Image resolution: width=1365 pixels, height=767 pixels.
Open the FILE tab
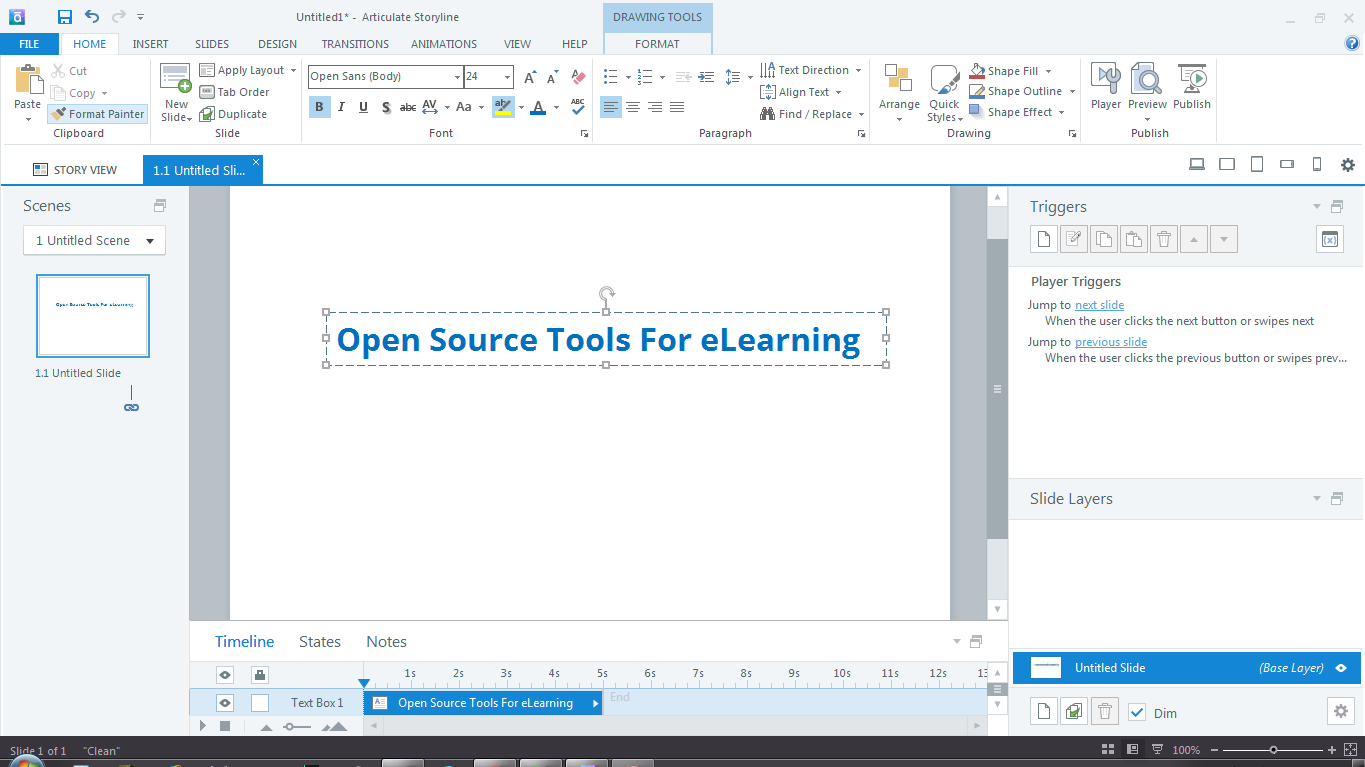(29, 44)
